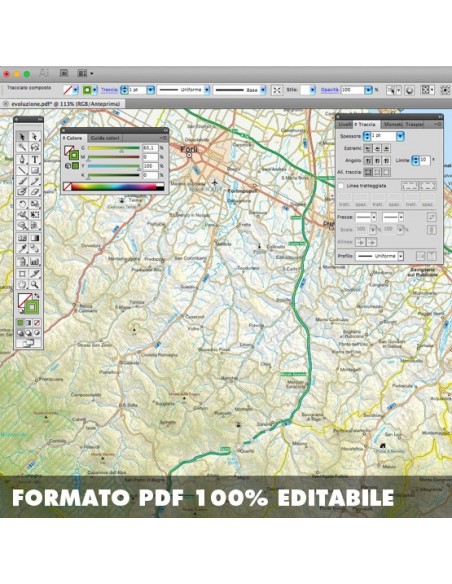
Task: Select the Eyedropper tool
Action: (22, 249)
